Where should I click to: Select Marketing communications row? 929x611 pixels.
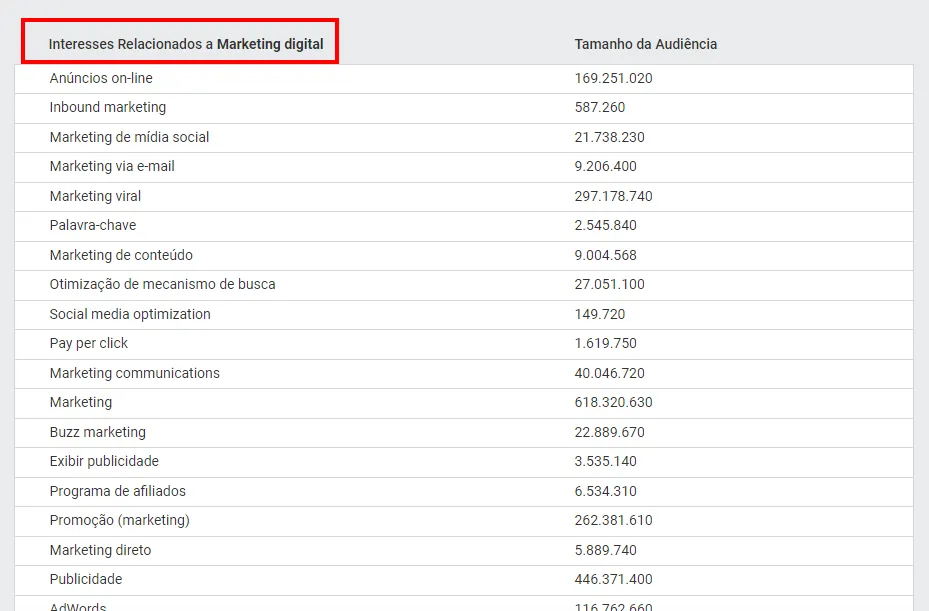tap(133, 373)
